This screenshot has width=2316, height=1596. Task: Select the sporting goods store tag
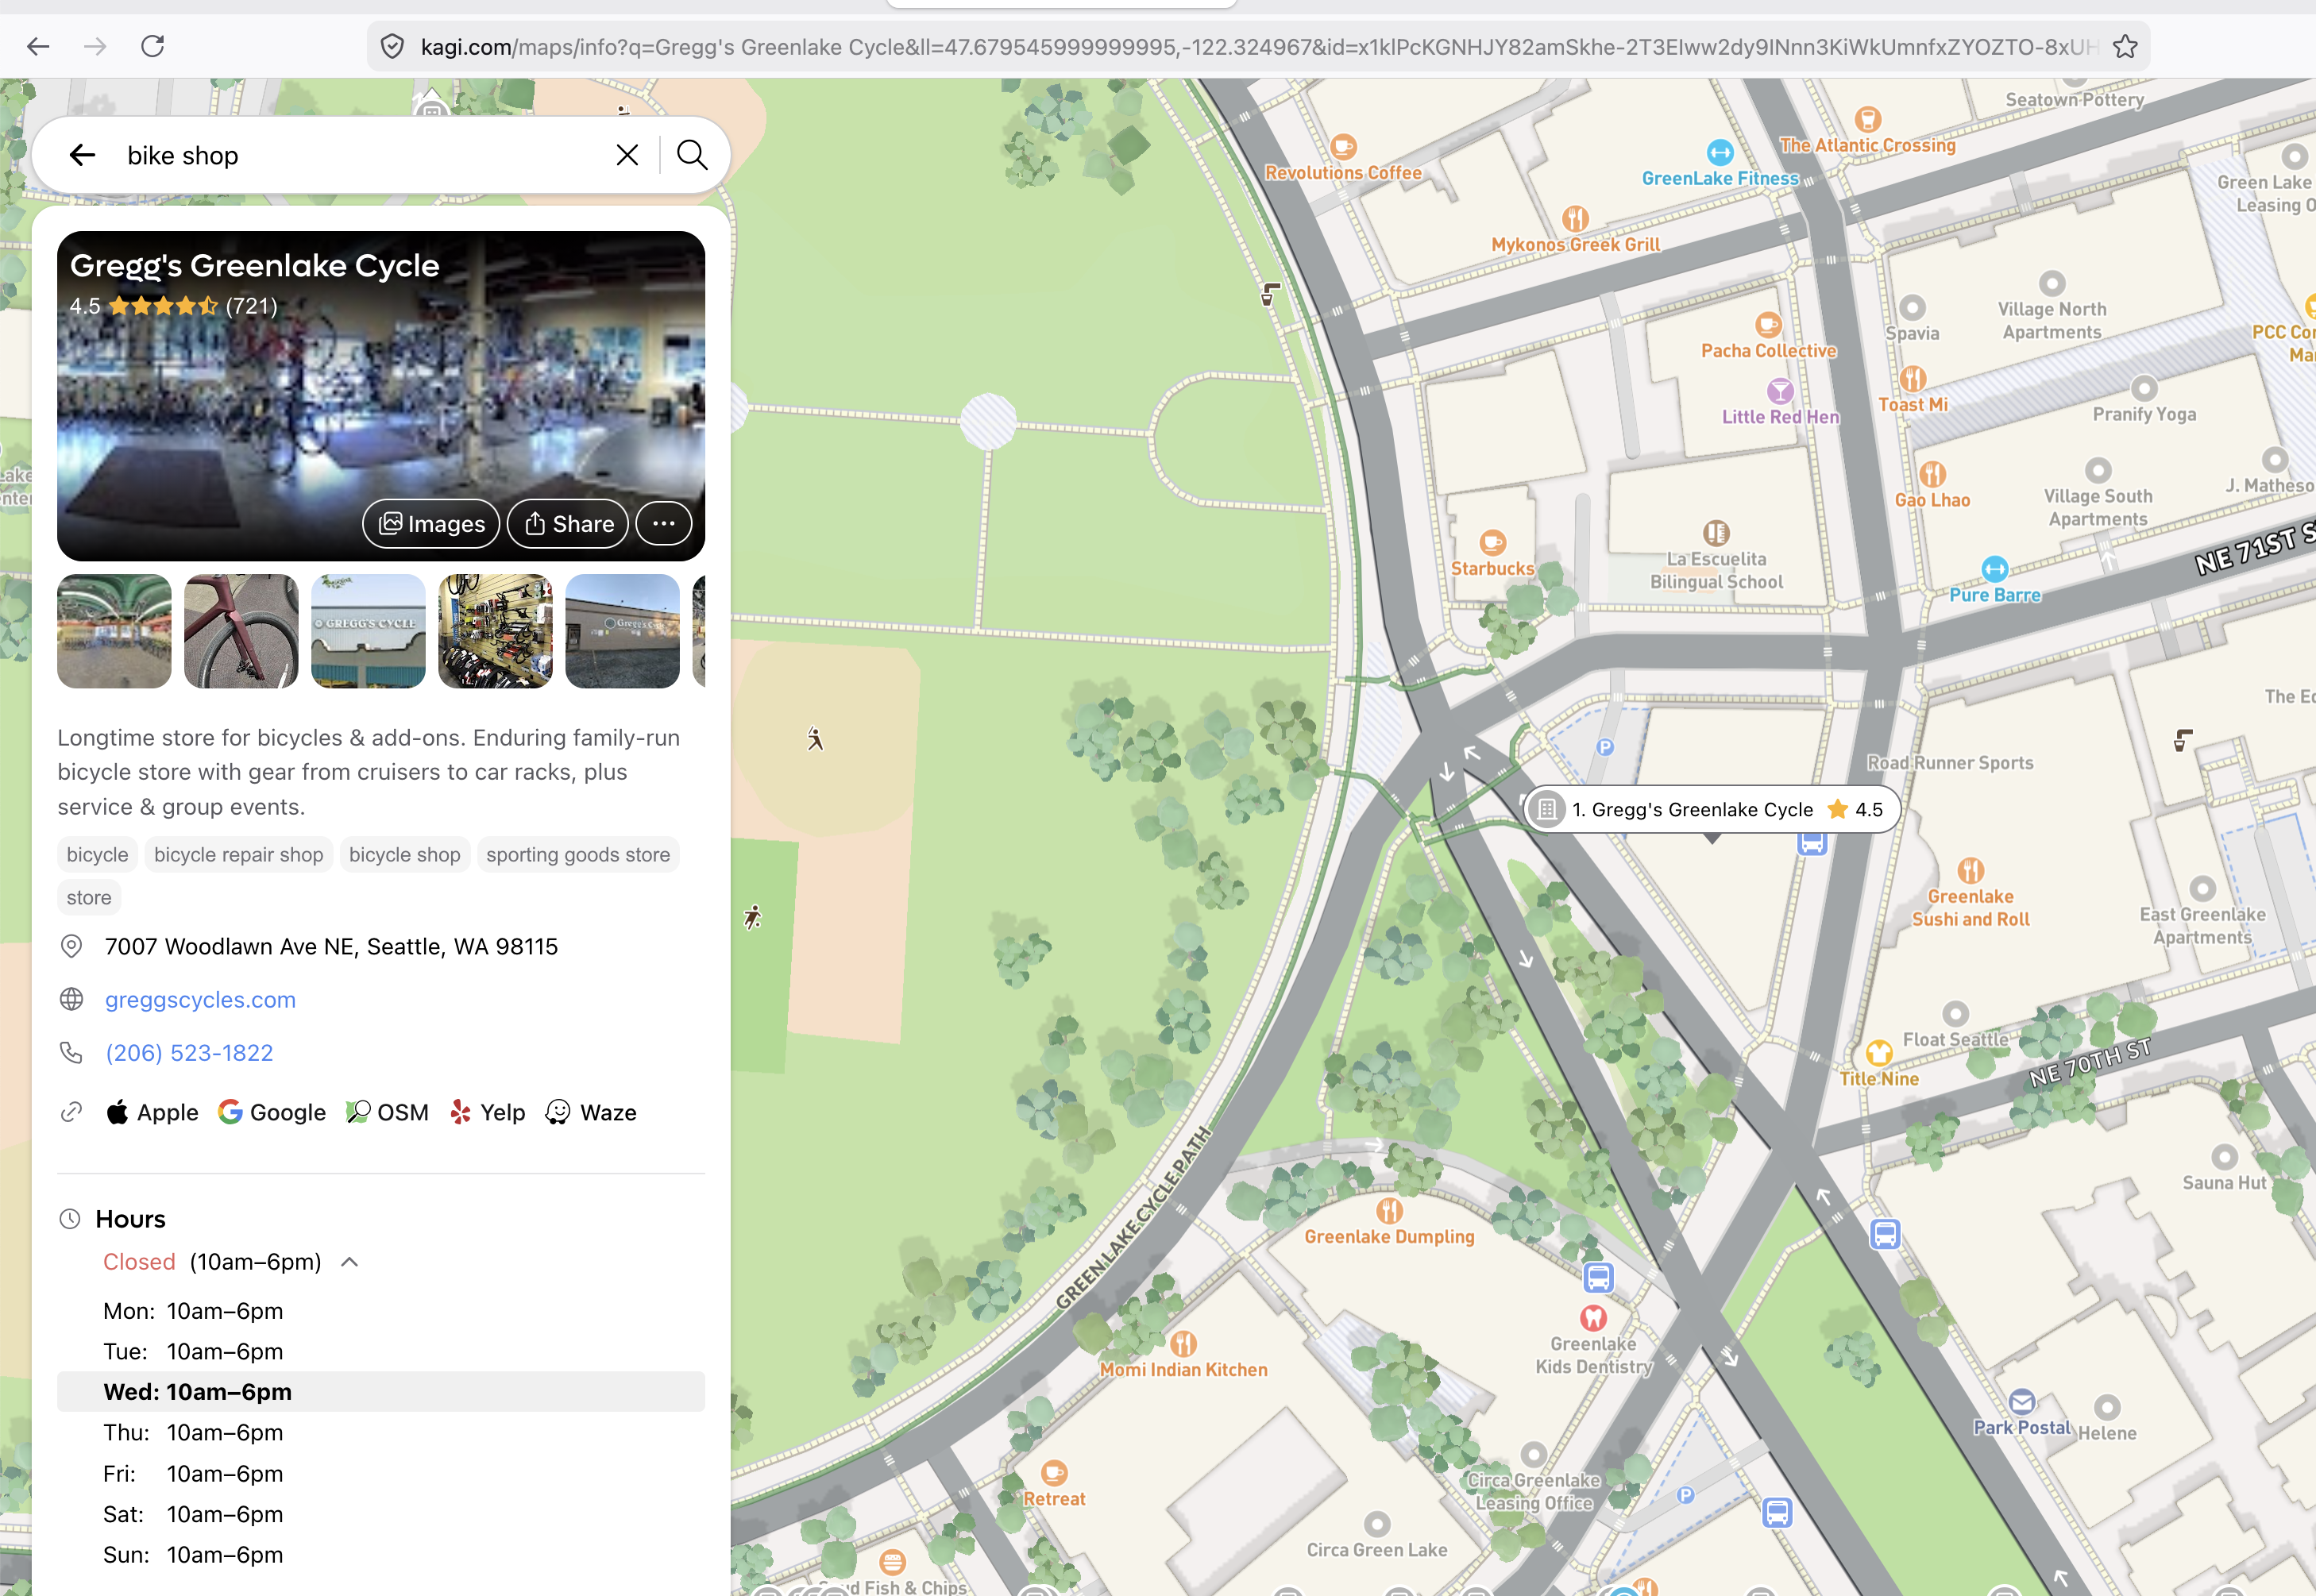point(578,855)
